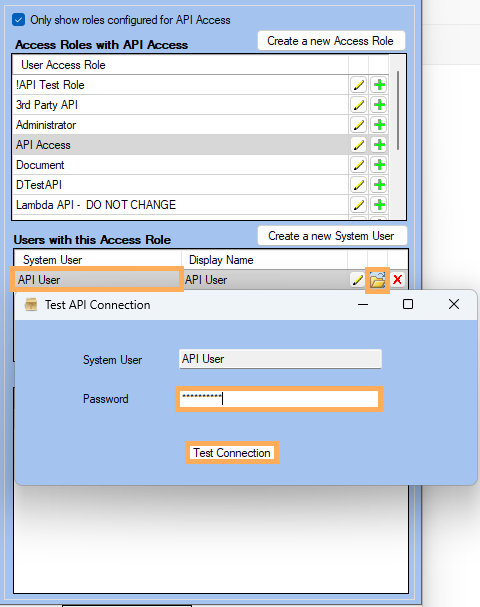Click green plus for API Access role

pos(379,145)
